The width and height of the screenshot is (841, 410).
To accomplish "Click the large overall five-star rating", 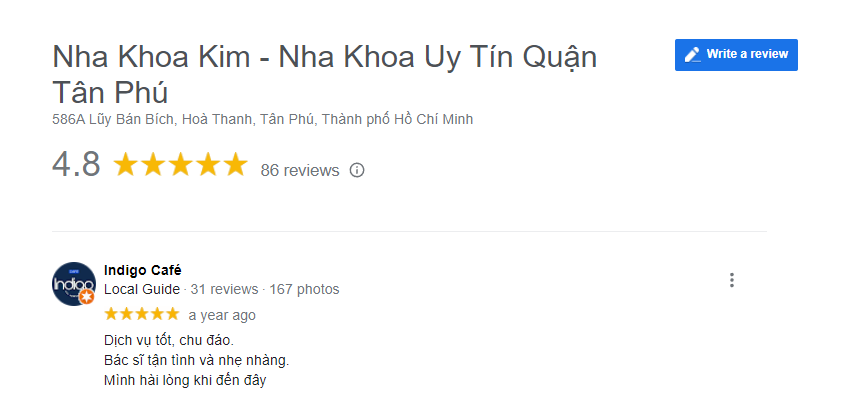I will (x=180, y=165).
